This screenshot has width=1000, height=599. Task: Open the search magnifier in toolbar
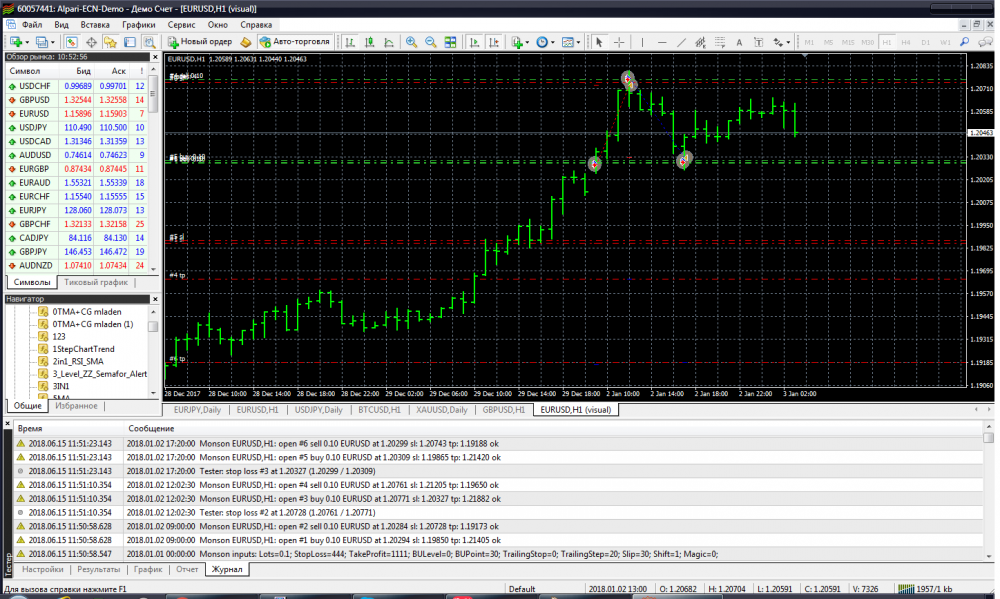(x=965, y=42)
